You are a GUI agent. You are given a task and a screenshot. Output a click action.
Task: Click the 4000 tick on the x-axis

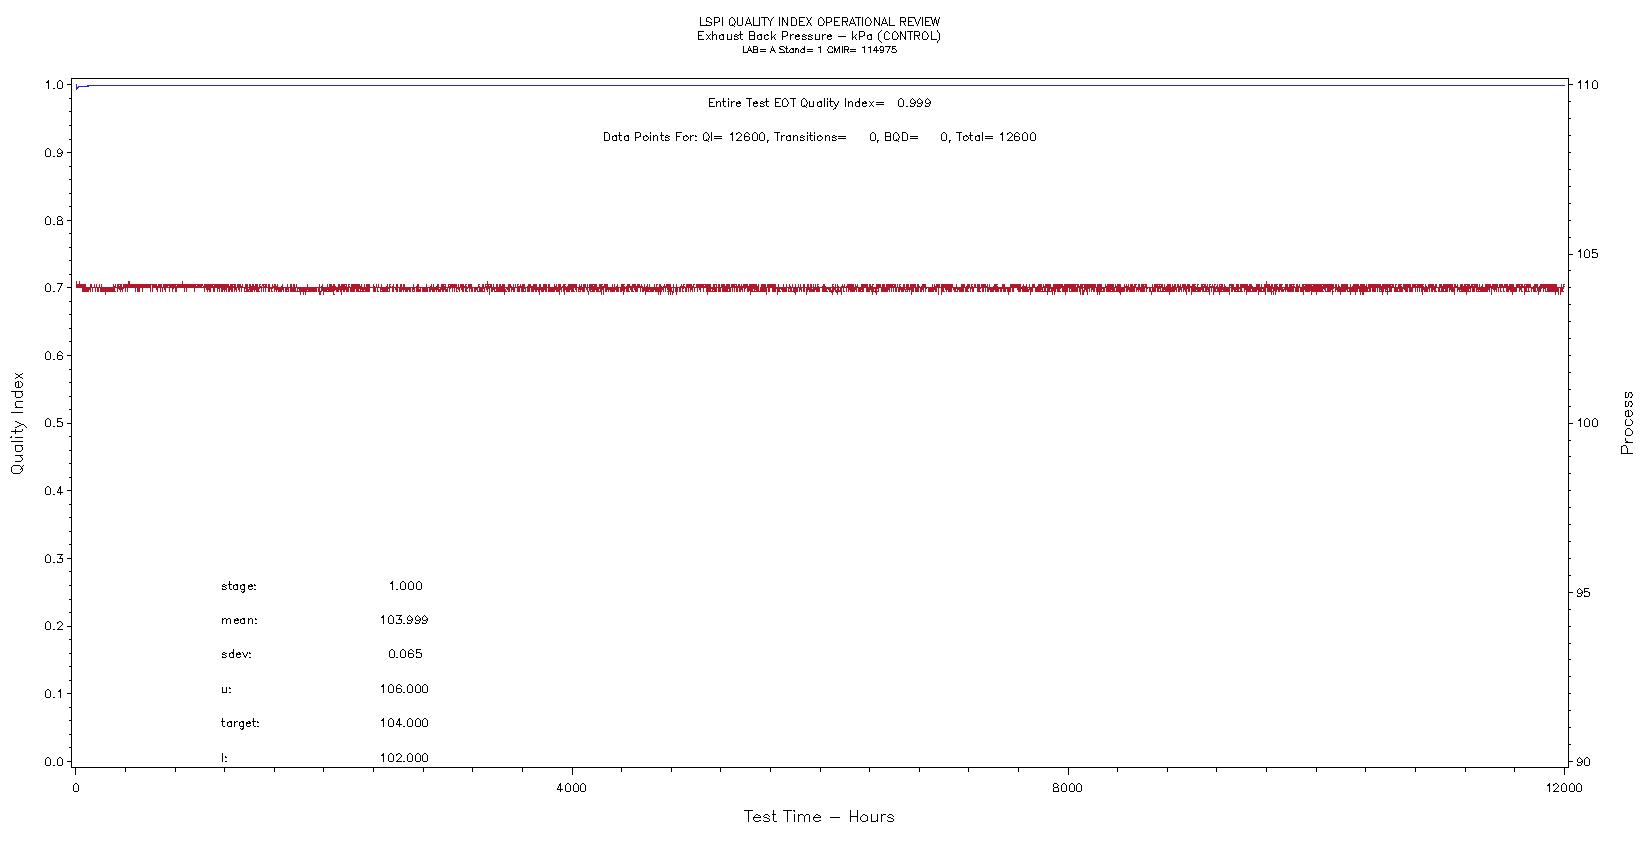point(571,788)
